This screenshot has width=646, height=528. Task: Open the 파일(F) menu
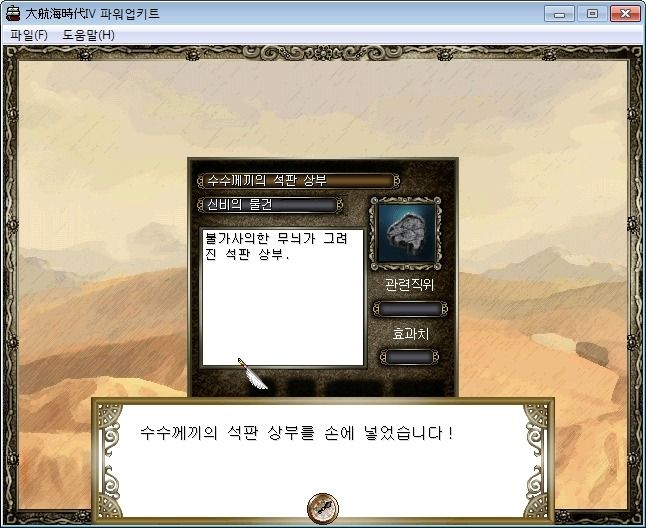tap(29, 35)
